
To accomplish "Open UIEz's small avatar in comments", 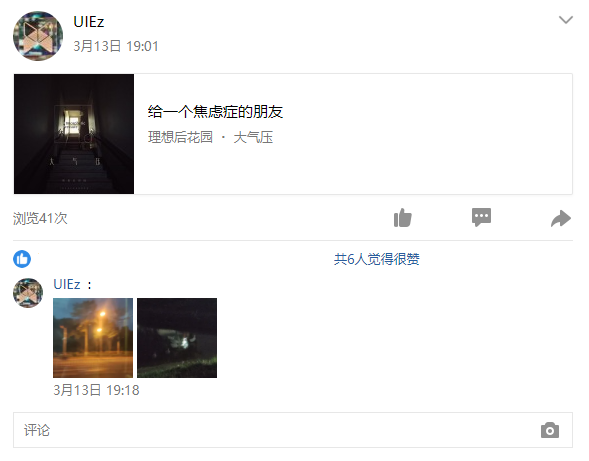I will (x=28, y=293).
